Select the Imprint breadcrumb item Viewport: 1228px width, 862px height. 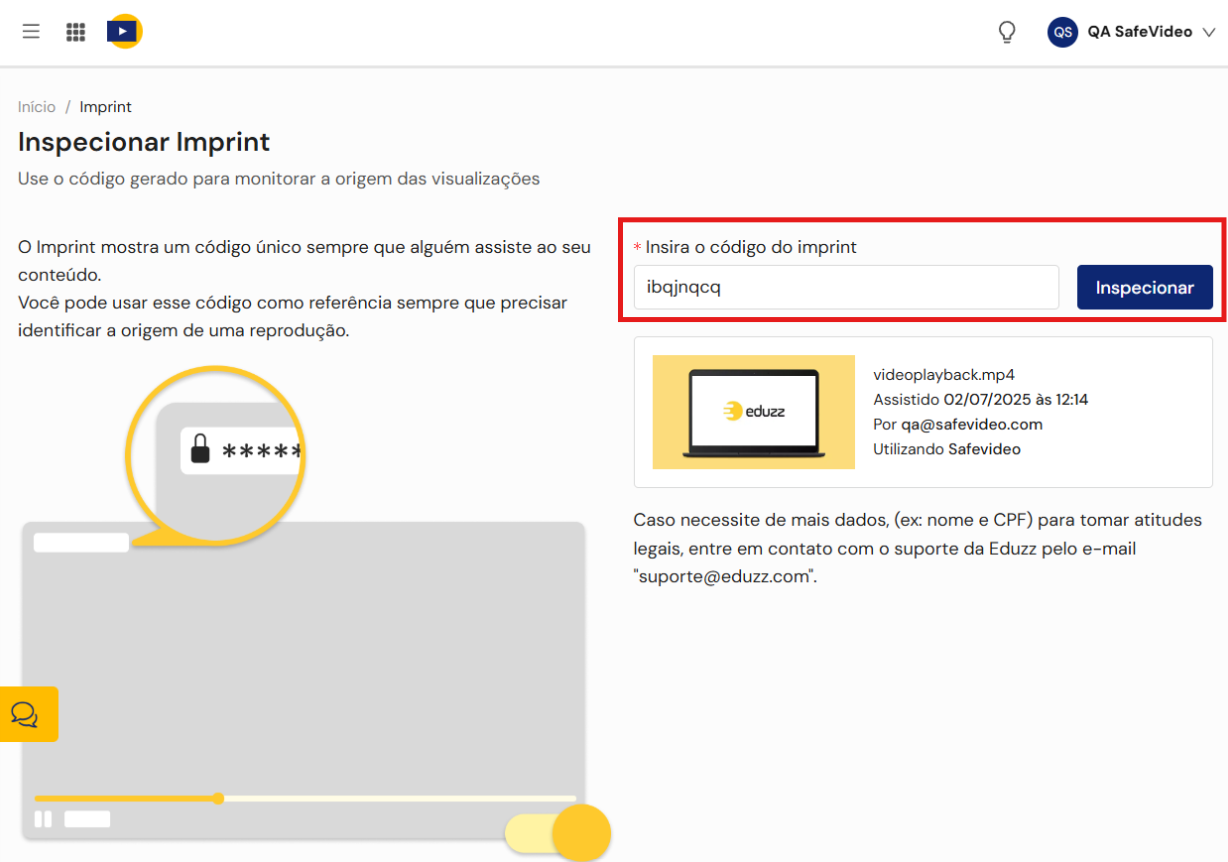106,107
